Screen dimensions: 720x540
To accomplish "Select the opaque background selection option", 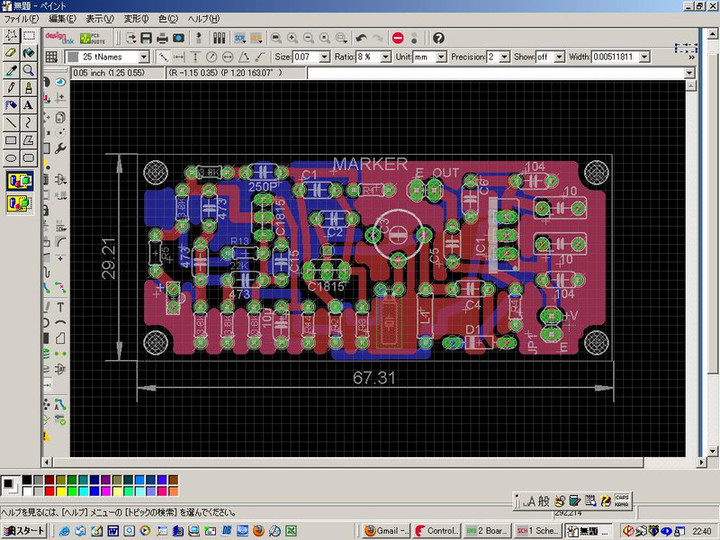I will [19, 181].
